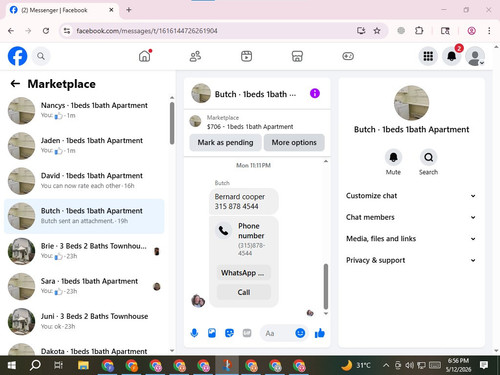
Task: Open Windows Task View
Action: point(59,365)
